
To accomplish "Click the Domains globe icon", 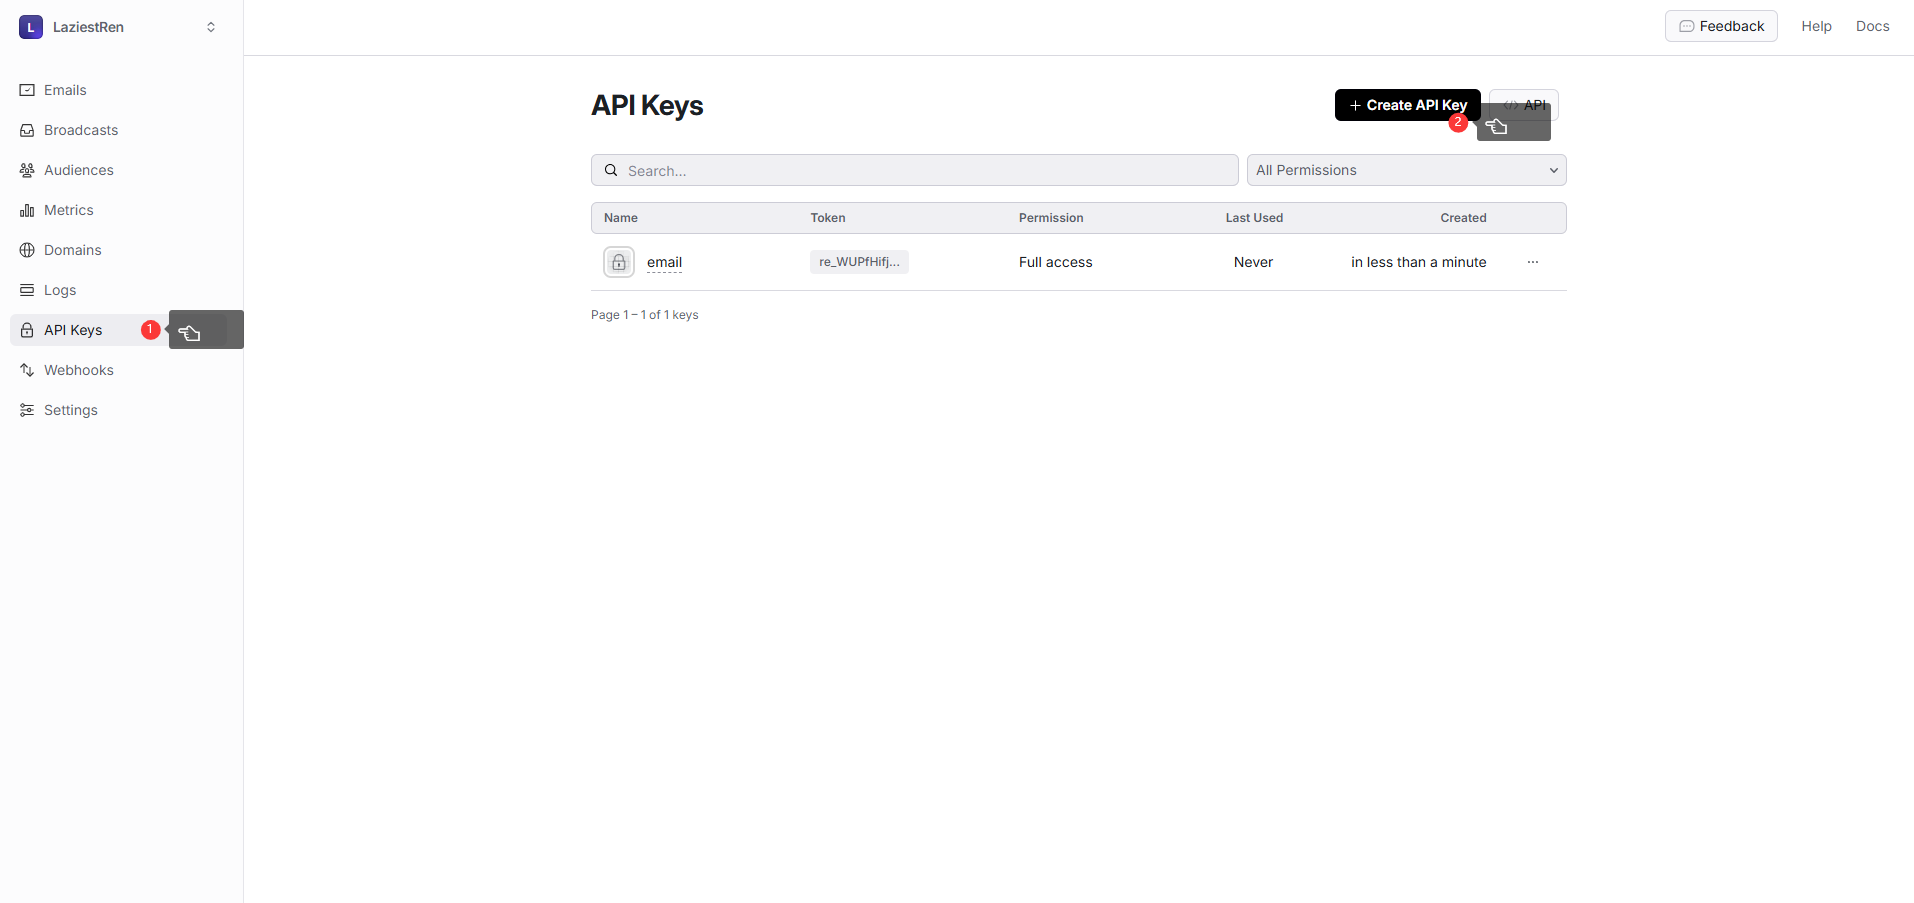I will pyautogui.click(x=27, y=250).
